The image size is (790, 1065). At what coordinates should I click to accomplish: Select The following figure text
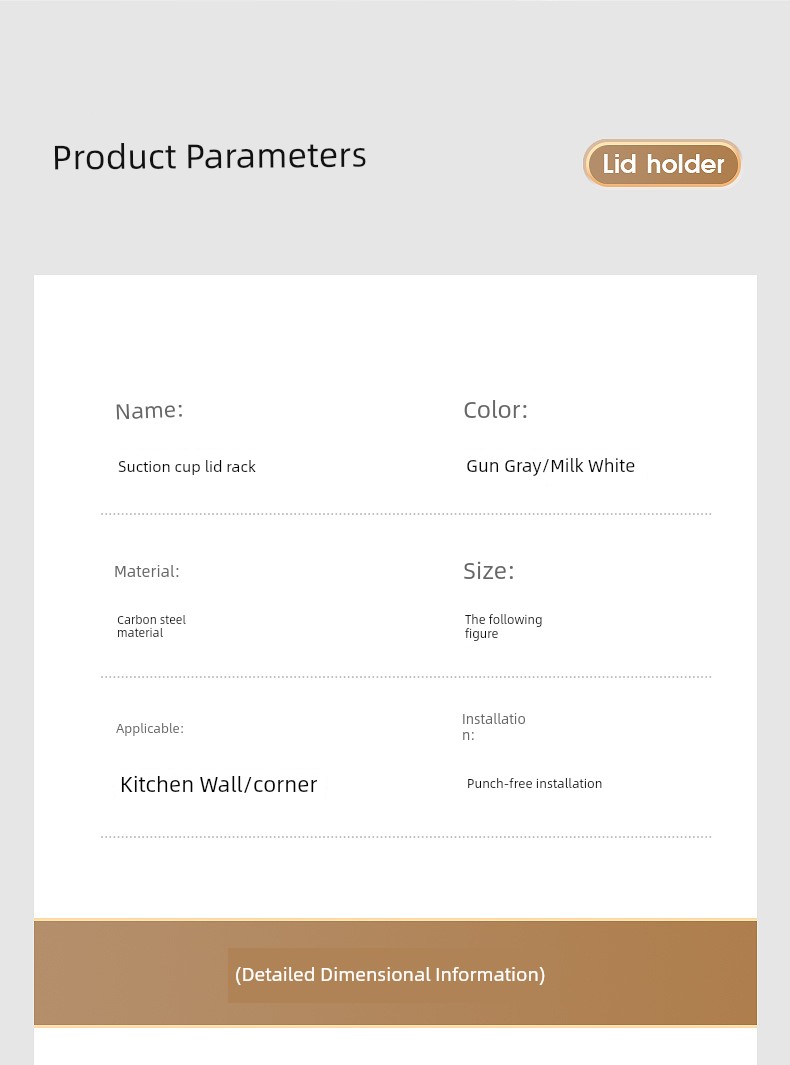pyautogui.click(x=503, y=626)
